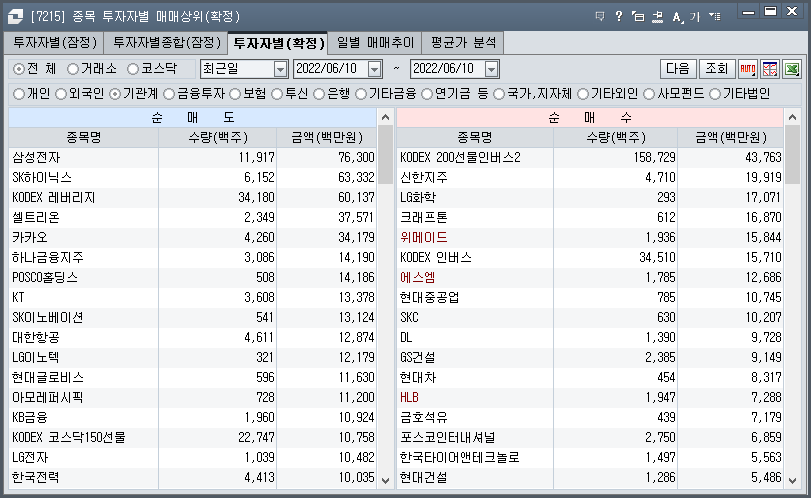Choose the 기타금융 radio button
Image resolution: width=811 pixels, height=498 pixels.
(361, 94)
